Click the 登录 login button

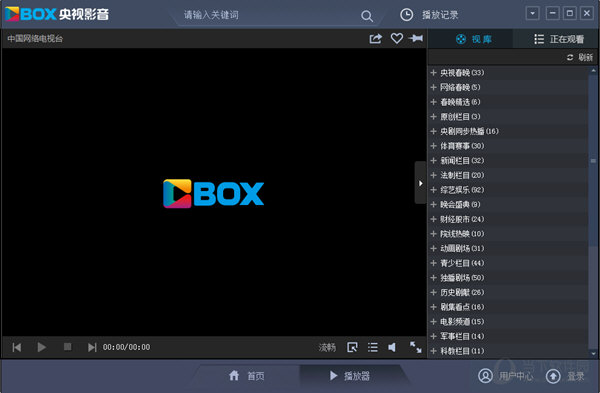565,376
